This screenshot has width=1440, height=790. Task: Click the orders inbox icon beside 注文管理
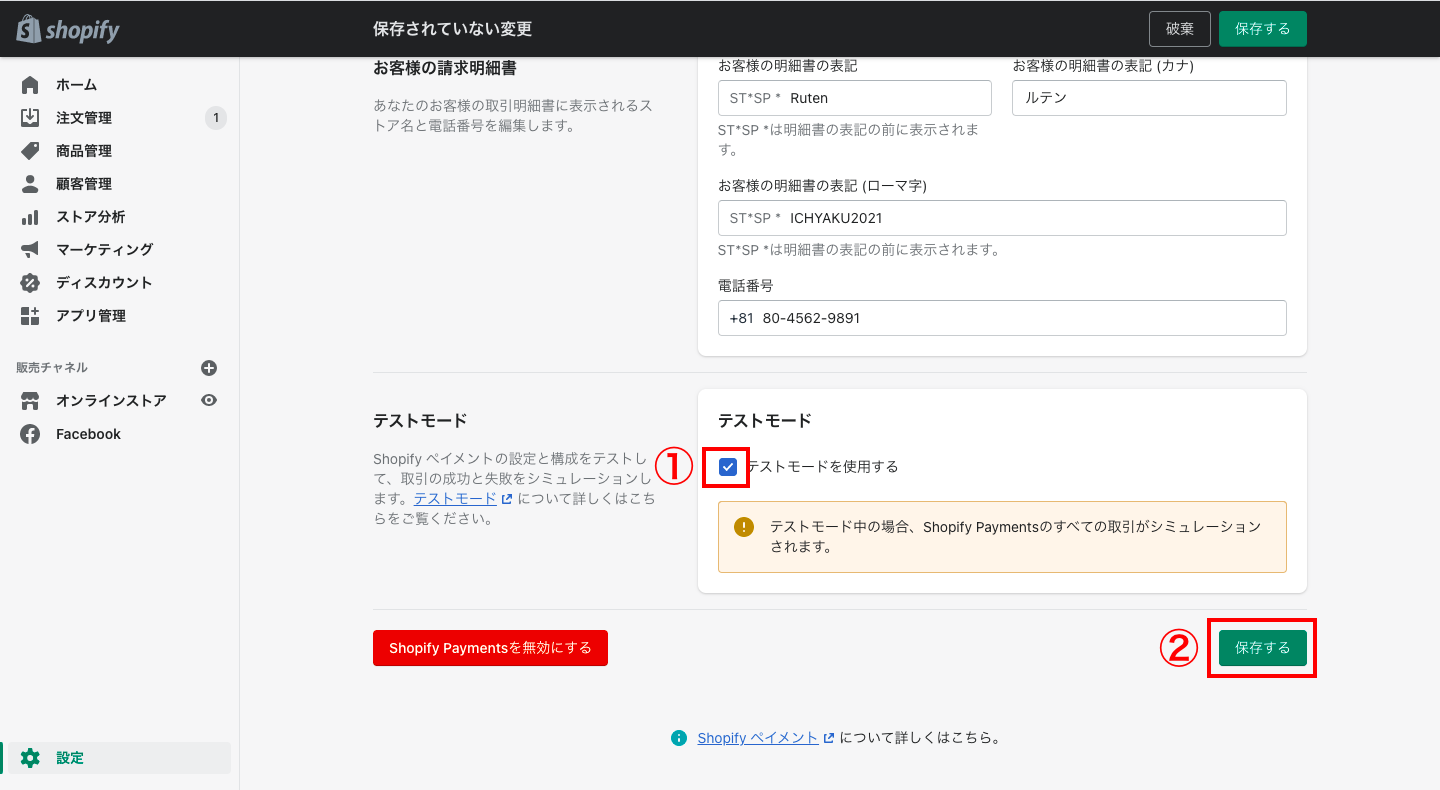[30, 118]
